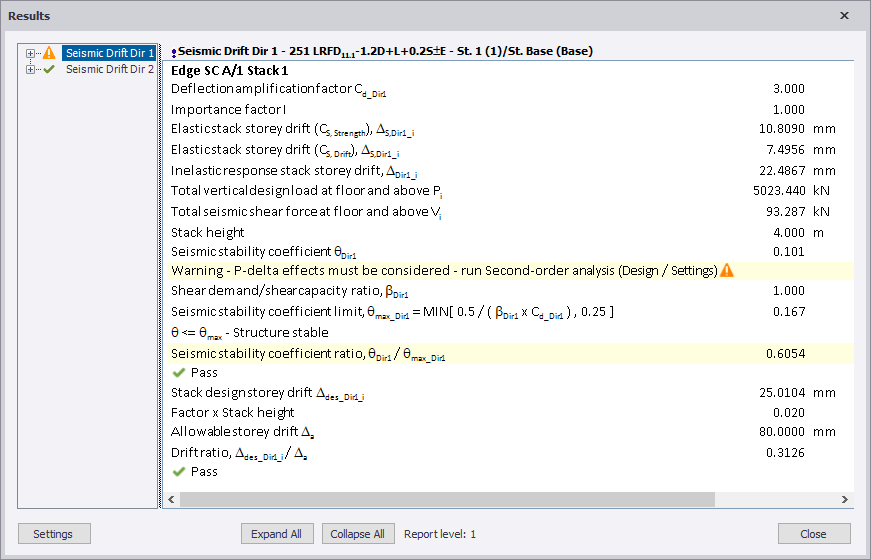Close the Results dialog with X
This screenshot has width=871, height=560.
coord(844,16)
